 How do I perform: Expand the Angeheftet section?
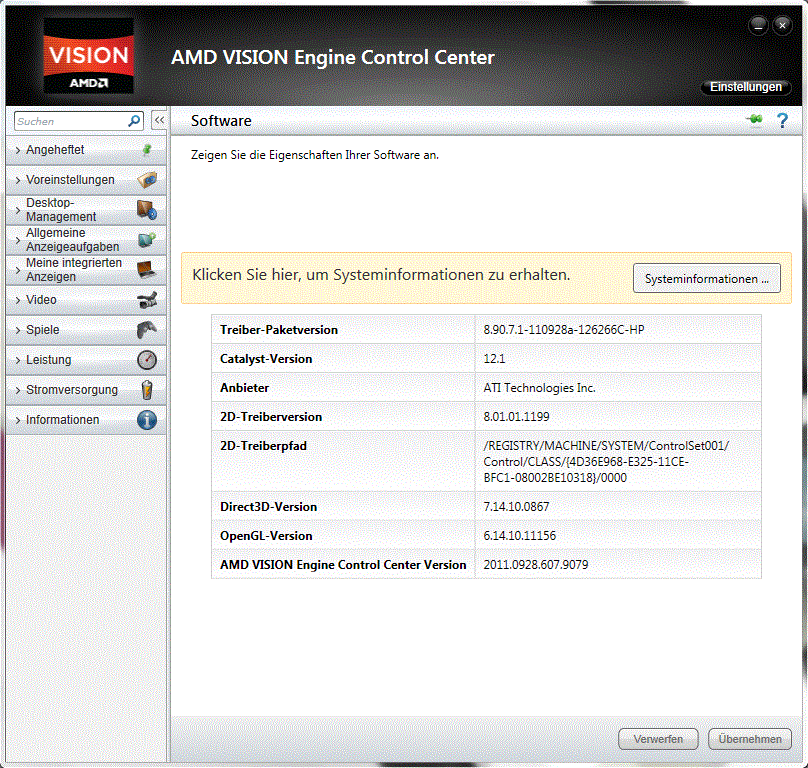click(86, 150)
